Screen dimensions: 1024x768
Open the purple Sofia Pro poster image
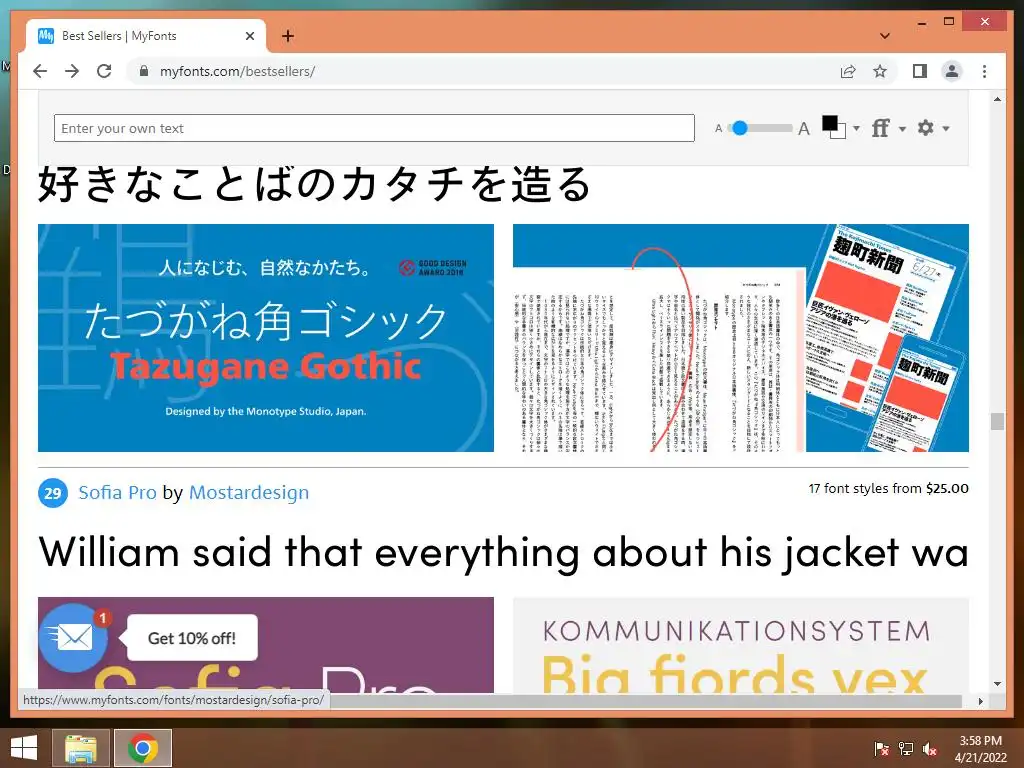pos(266,645)
